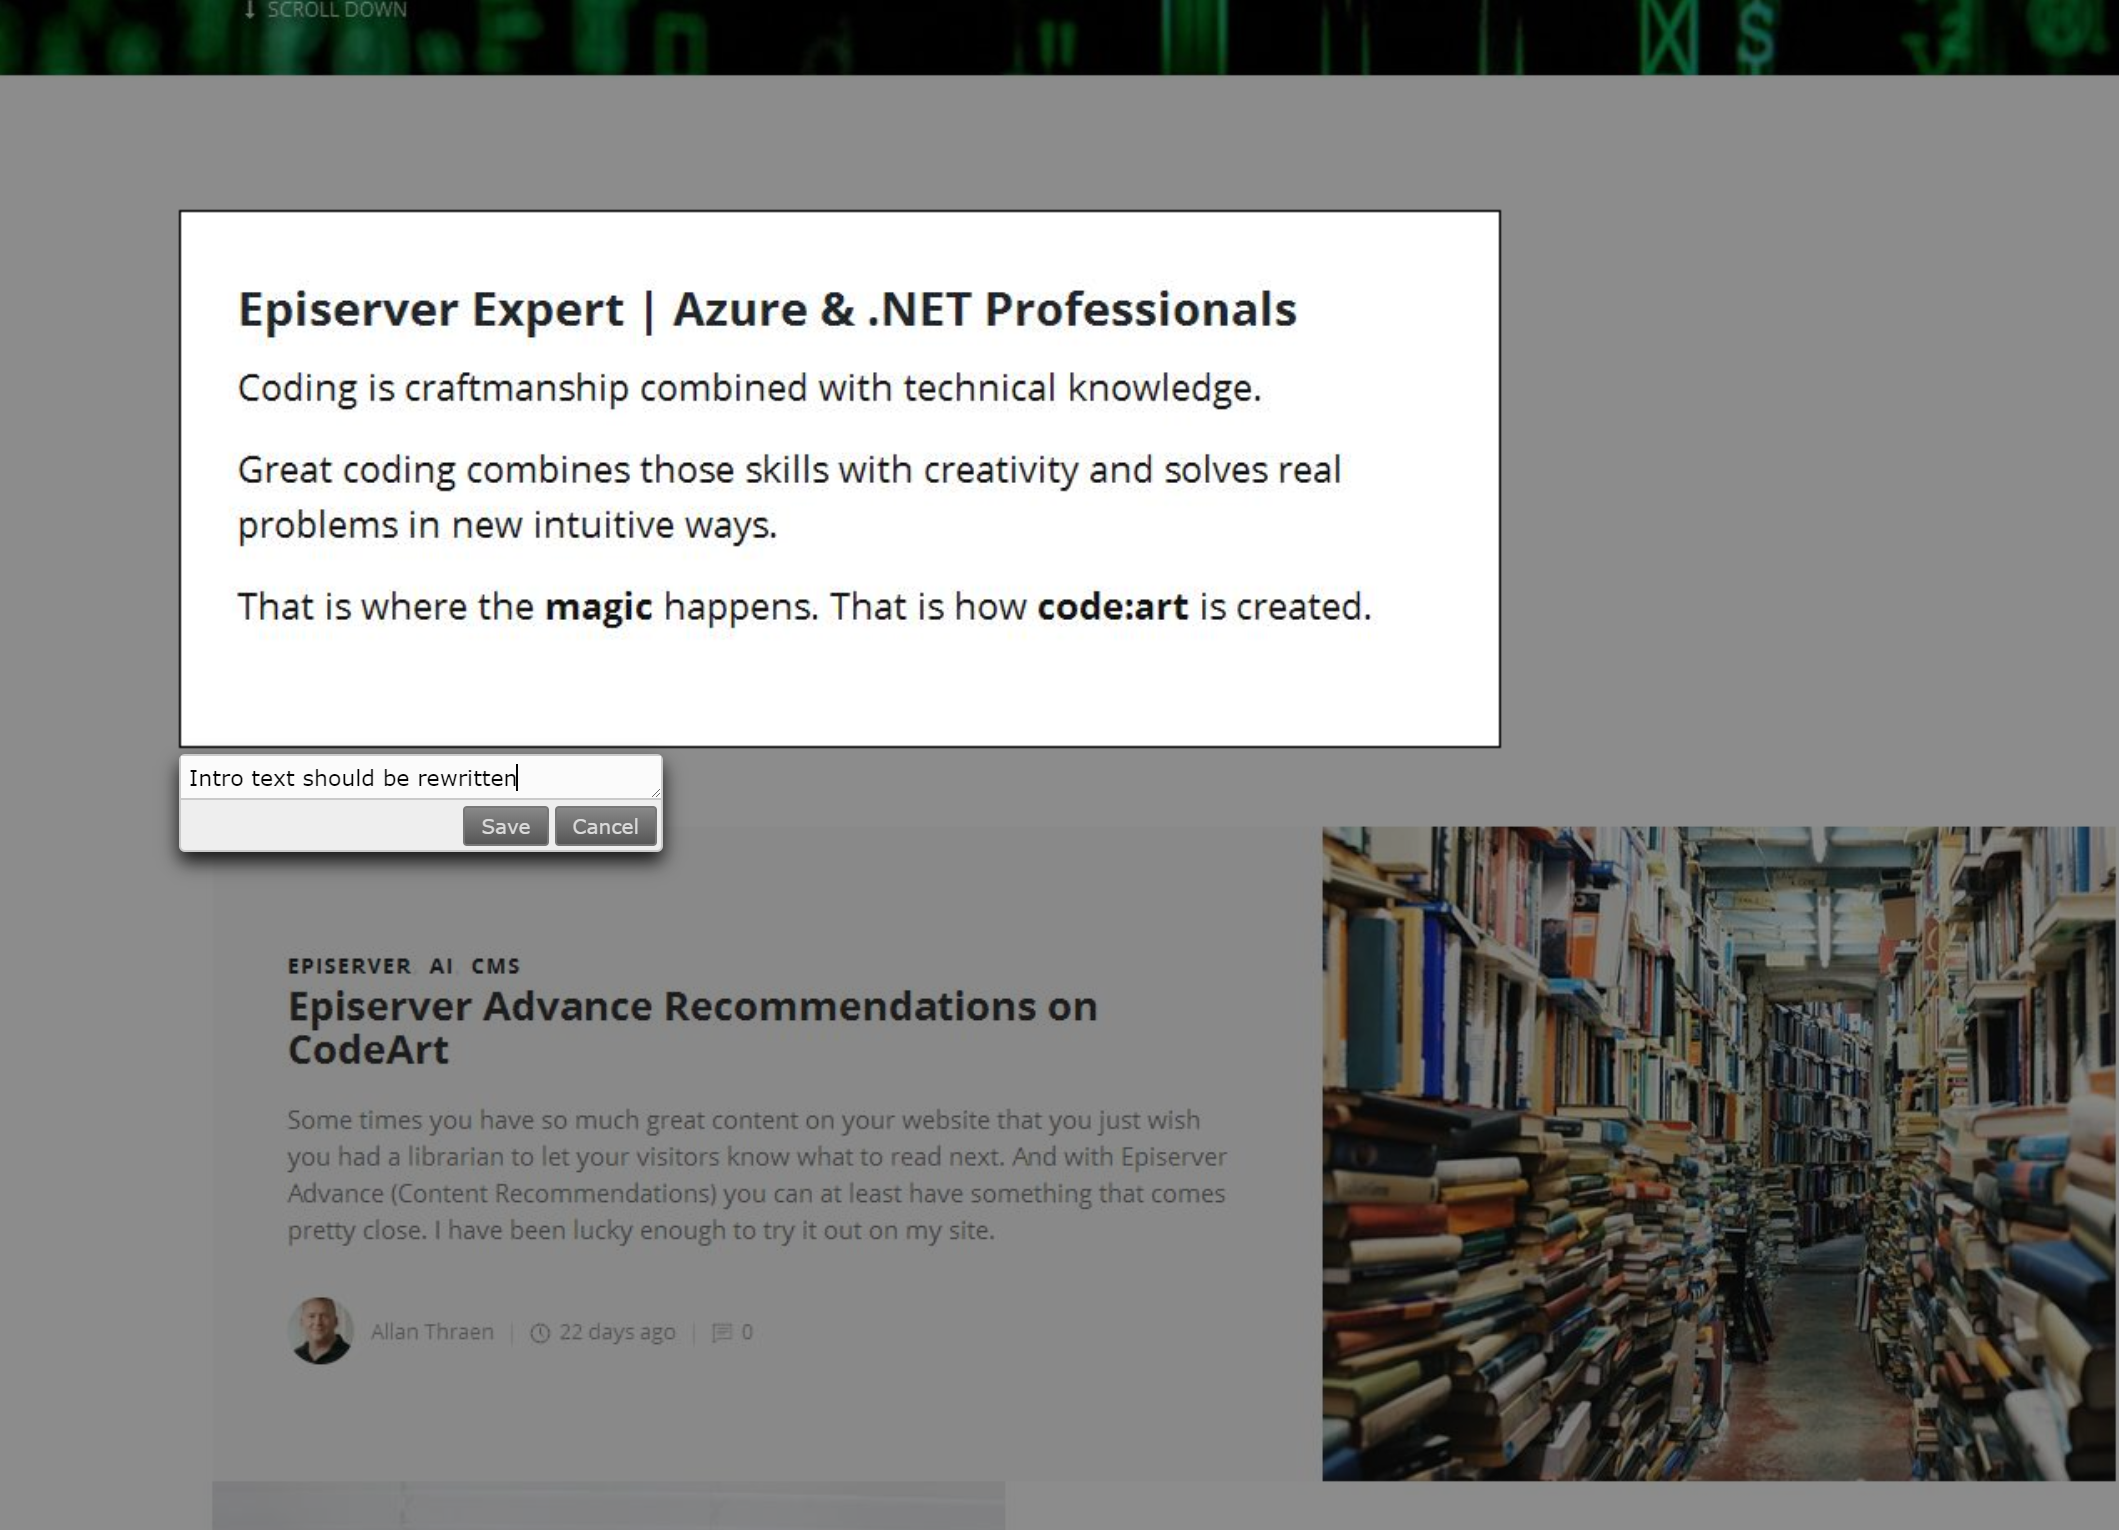Screen dimensions: 2119x1530
Task: Click the SCROLL DOWN link at the top
Action: (x=326, y=10)
